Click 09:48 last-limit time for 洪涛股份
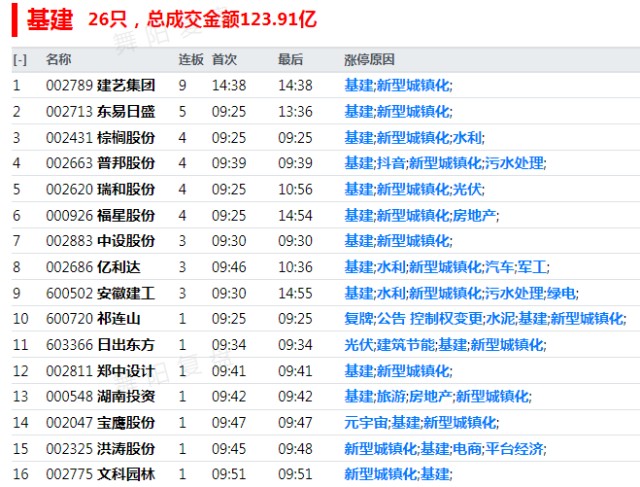The image size is (640, 487). coord(296,449)
